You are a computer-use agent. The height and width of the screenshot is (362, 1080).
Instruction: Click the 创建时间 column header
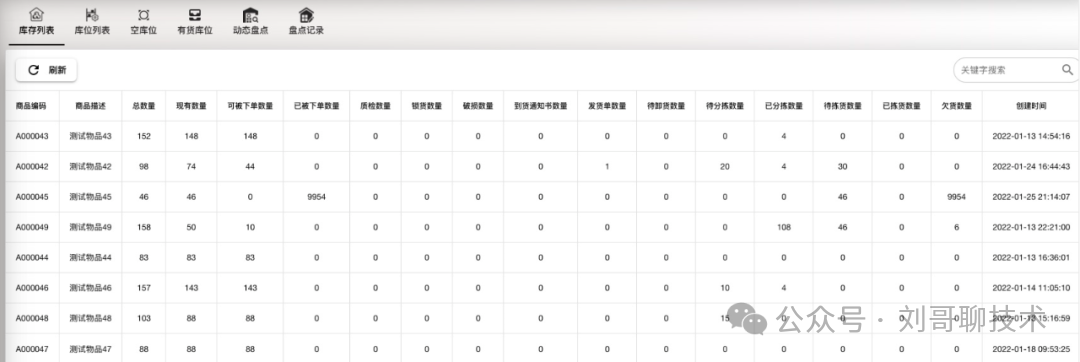pyautogui.click(x=1031, y=106)
